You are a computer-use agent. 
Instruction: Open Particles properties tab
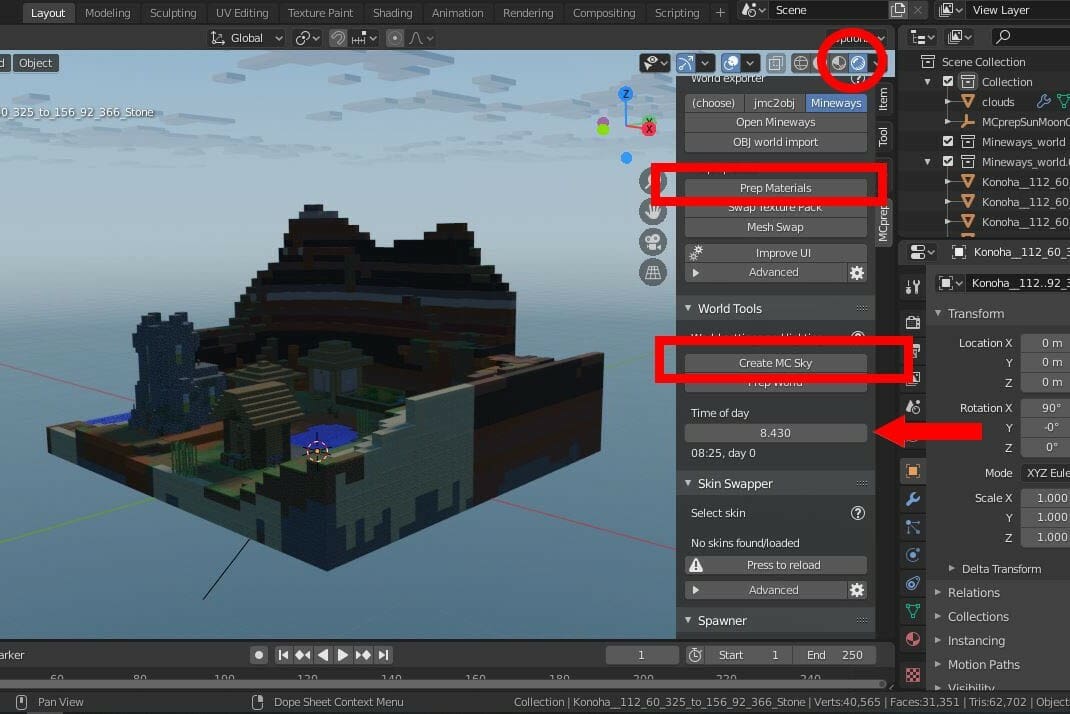pyautogui.click(x=913, y=527)
